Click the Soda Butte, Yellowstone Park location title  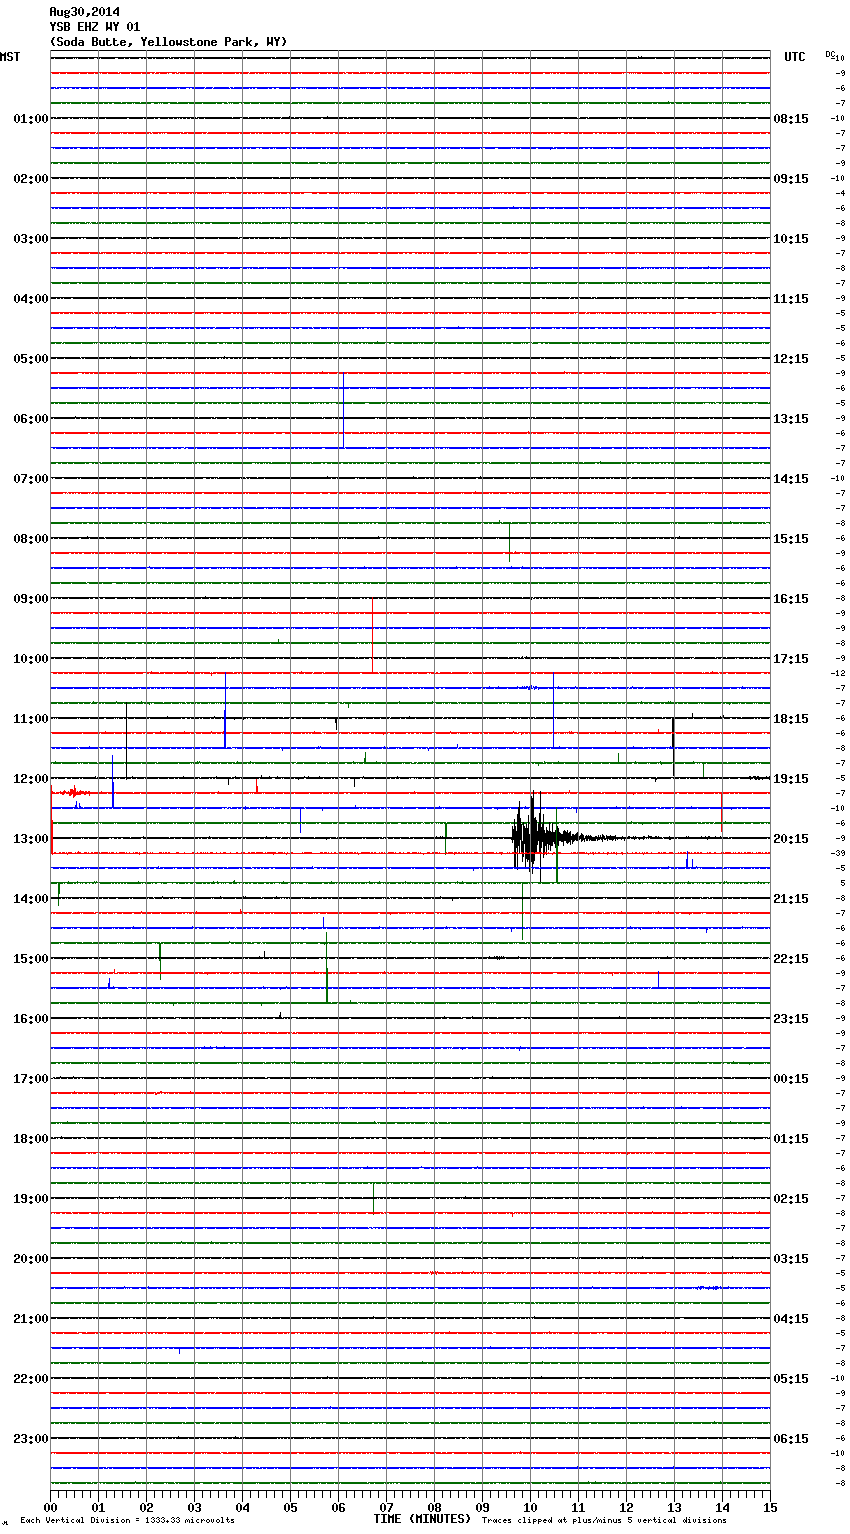(168, 42)
